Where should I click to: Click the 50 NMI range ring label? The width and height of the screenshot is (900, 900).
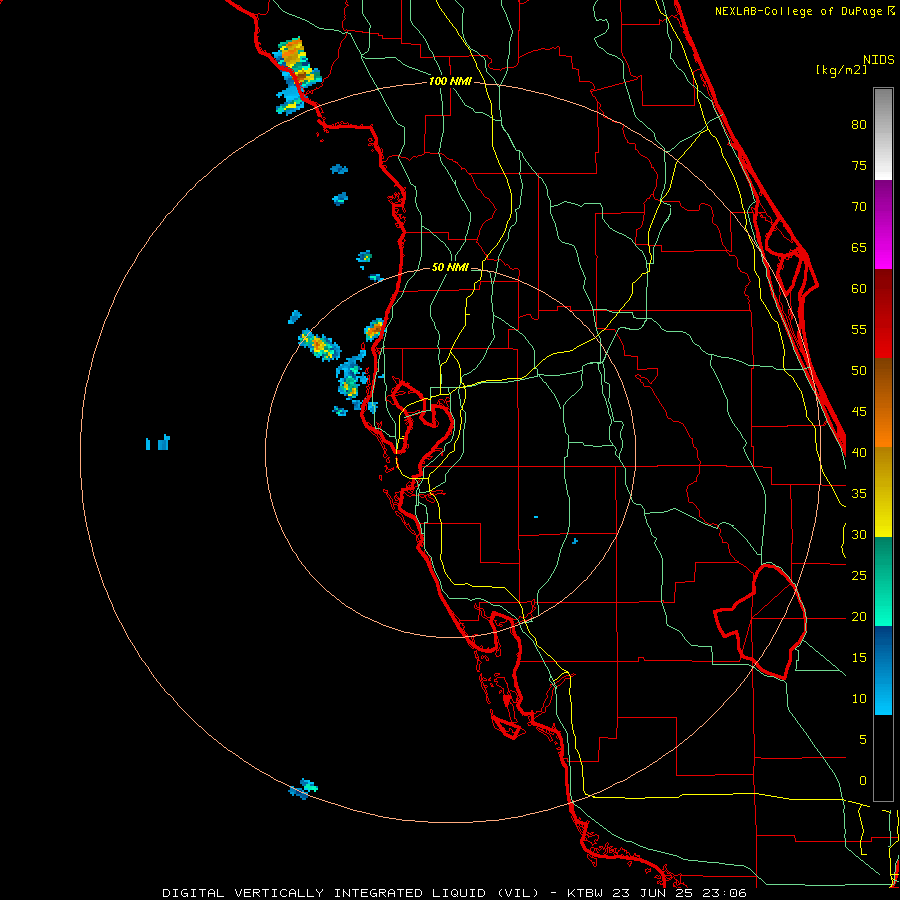449,267
